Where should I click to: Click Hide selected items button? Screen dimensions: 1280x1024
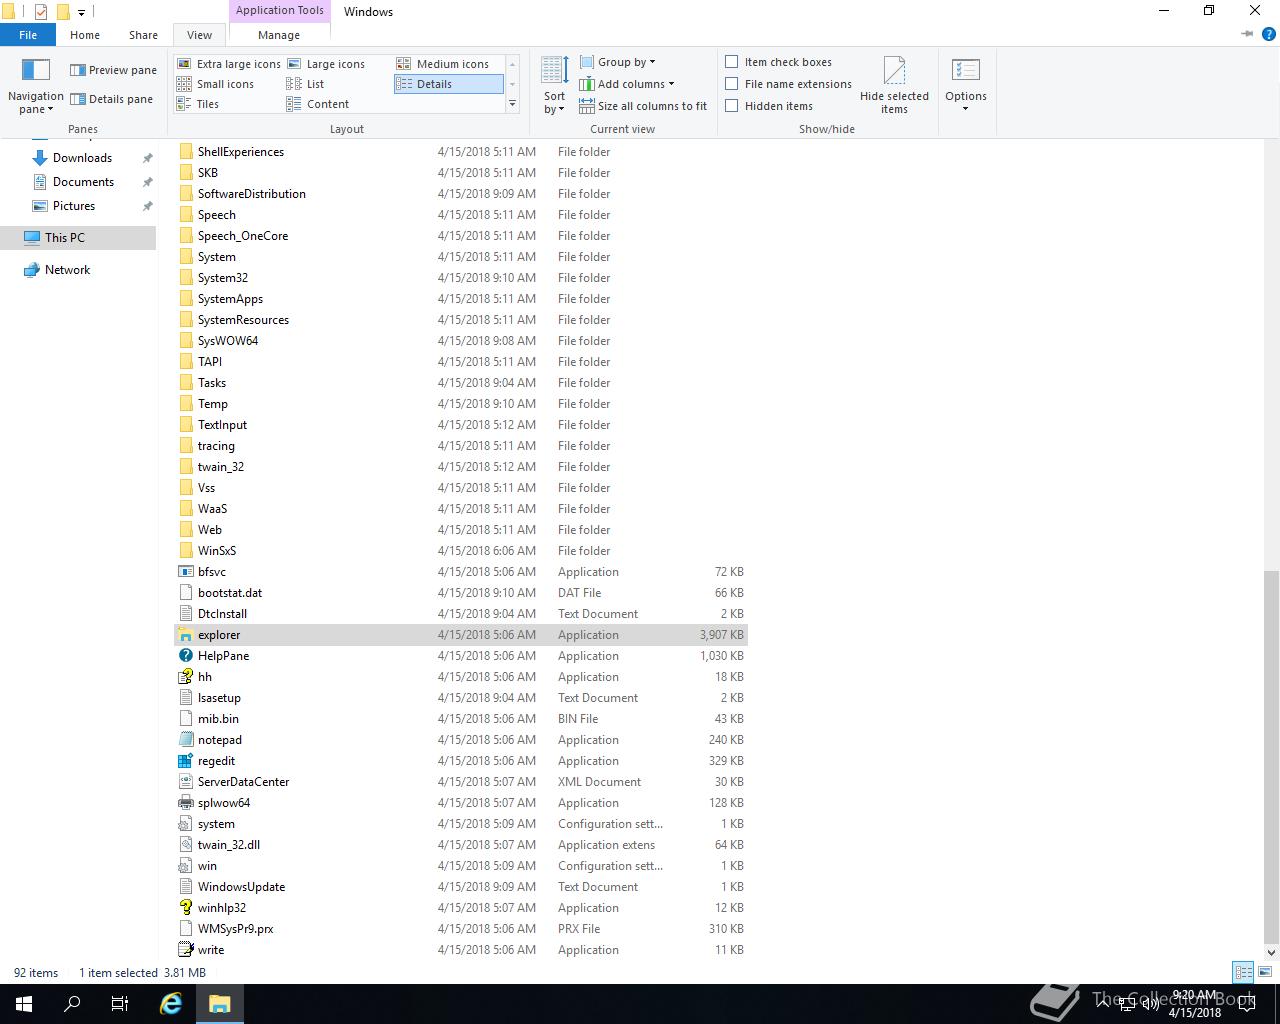894,86
